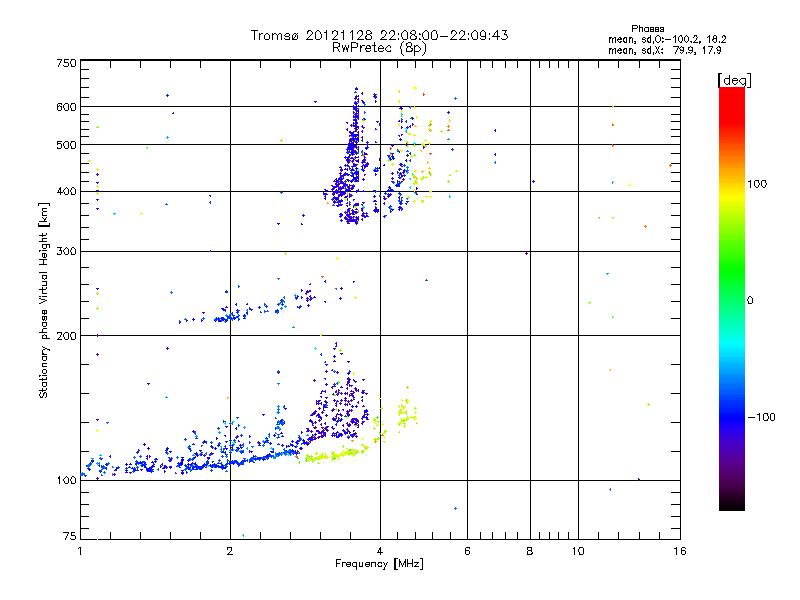Click the x-axis tick label '10'
This screenshot has height=600, width=800.
coord(578,551)
